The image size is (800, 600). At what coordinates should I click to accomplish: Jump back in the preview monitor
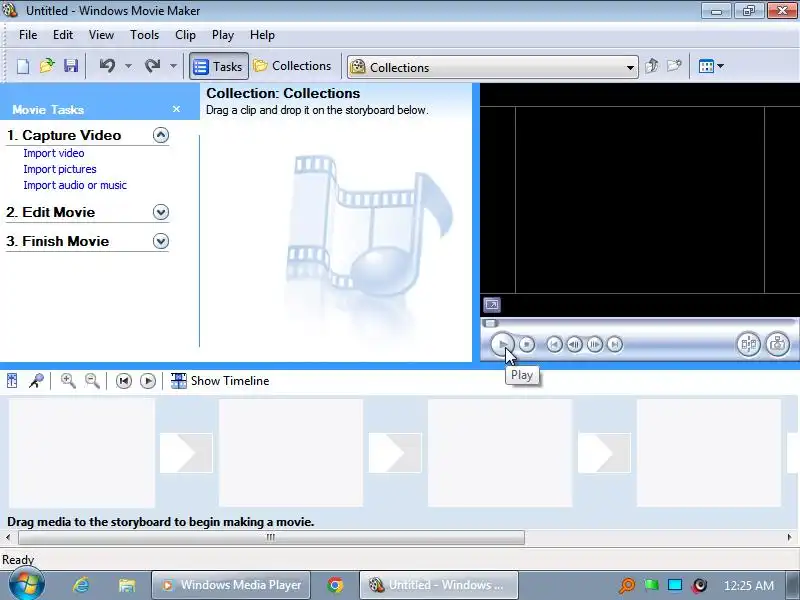[554, 344]
